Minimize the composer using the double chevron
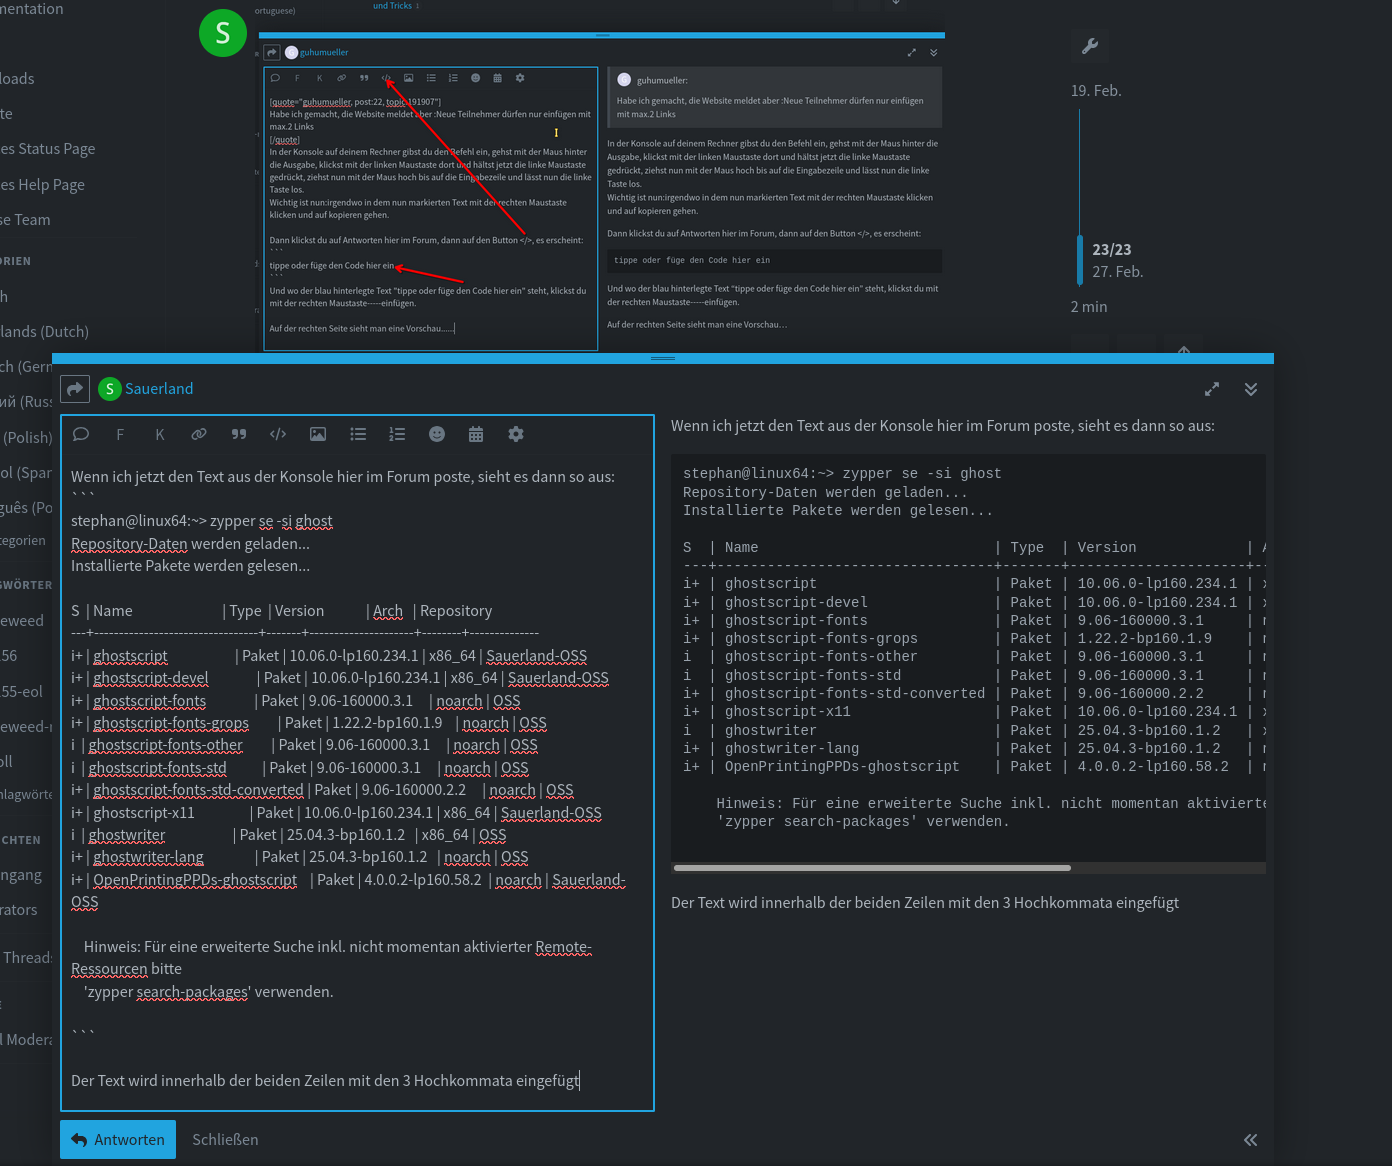This screenshot has height=1166, width=1392. pyautogui.click(x=1251, y=389)
